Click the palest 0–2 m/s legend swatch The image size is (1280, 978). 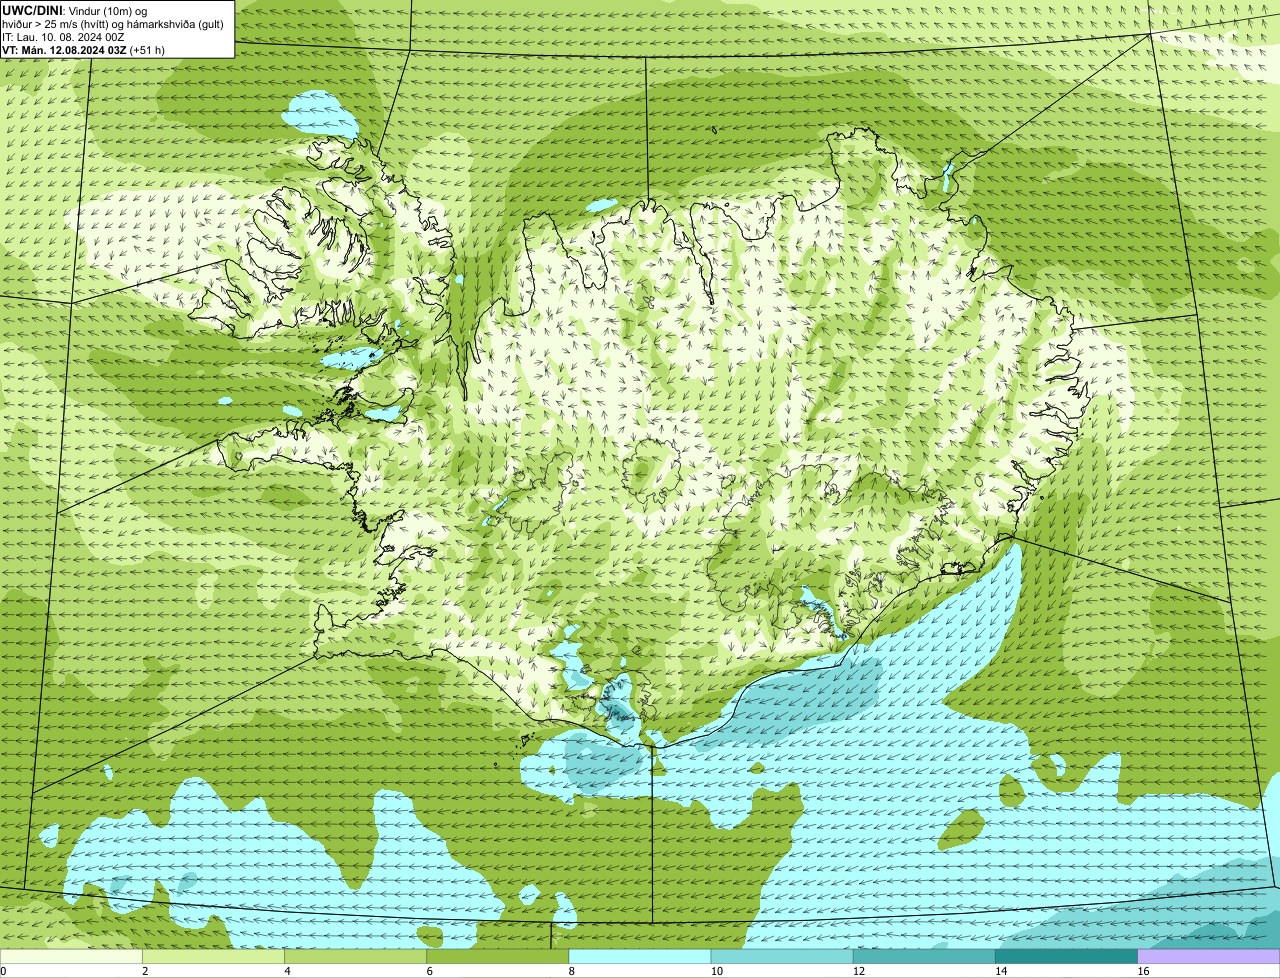tap(71, 957)
